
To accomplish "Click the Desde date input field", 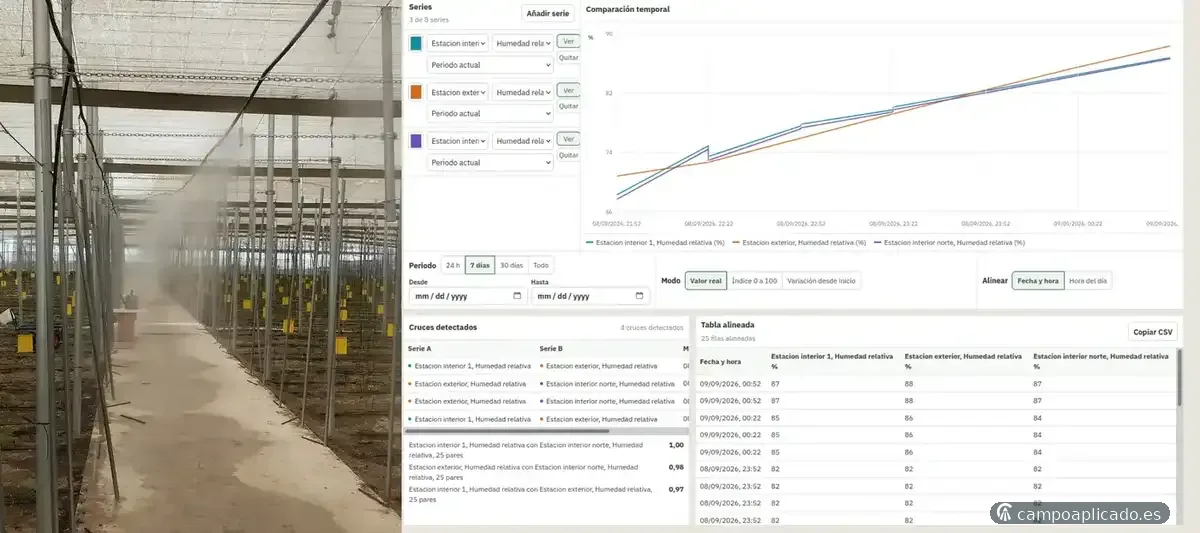I will pyautogui.click(x=467, y=296).
